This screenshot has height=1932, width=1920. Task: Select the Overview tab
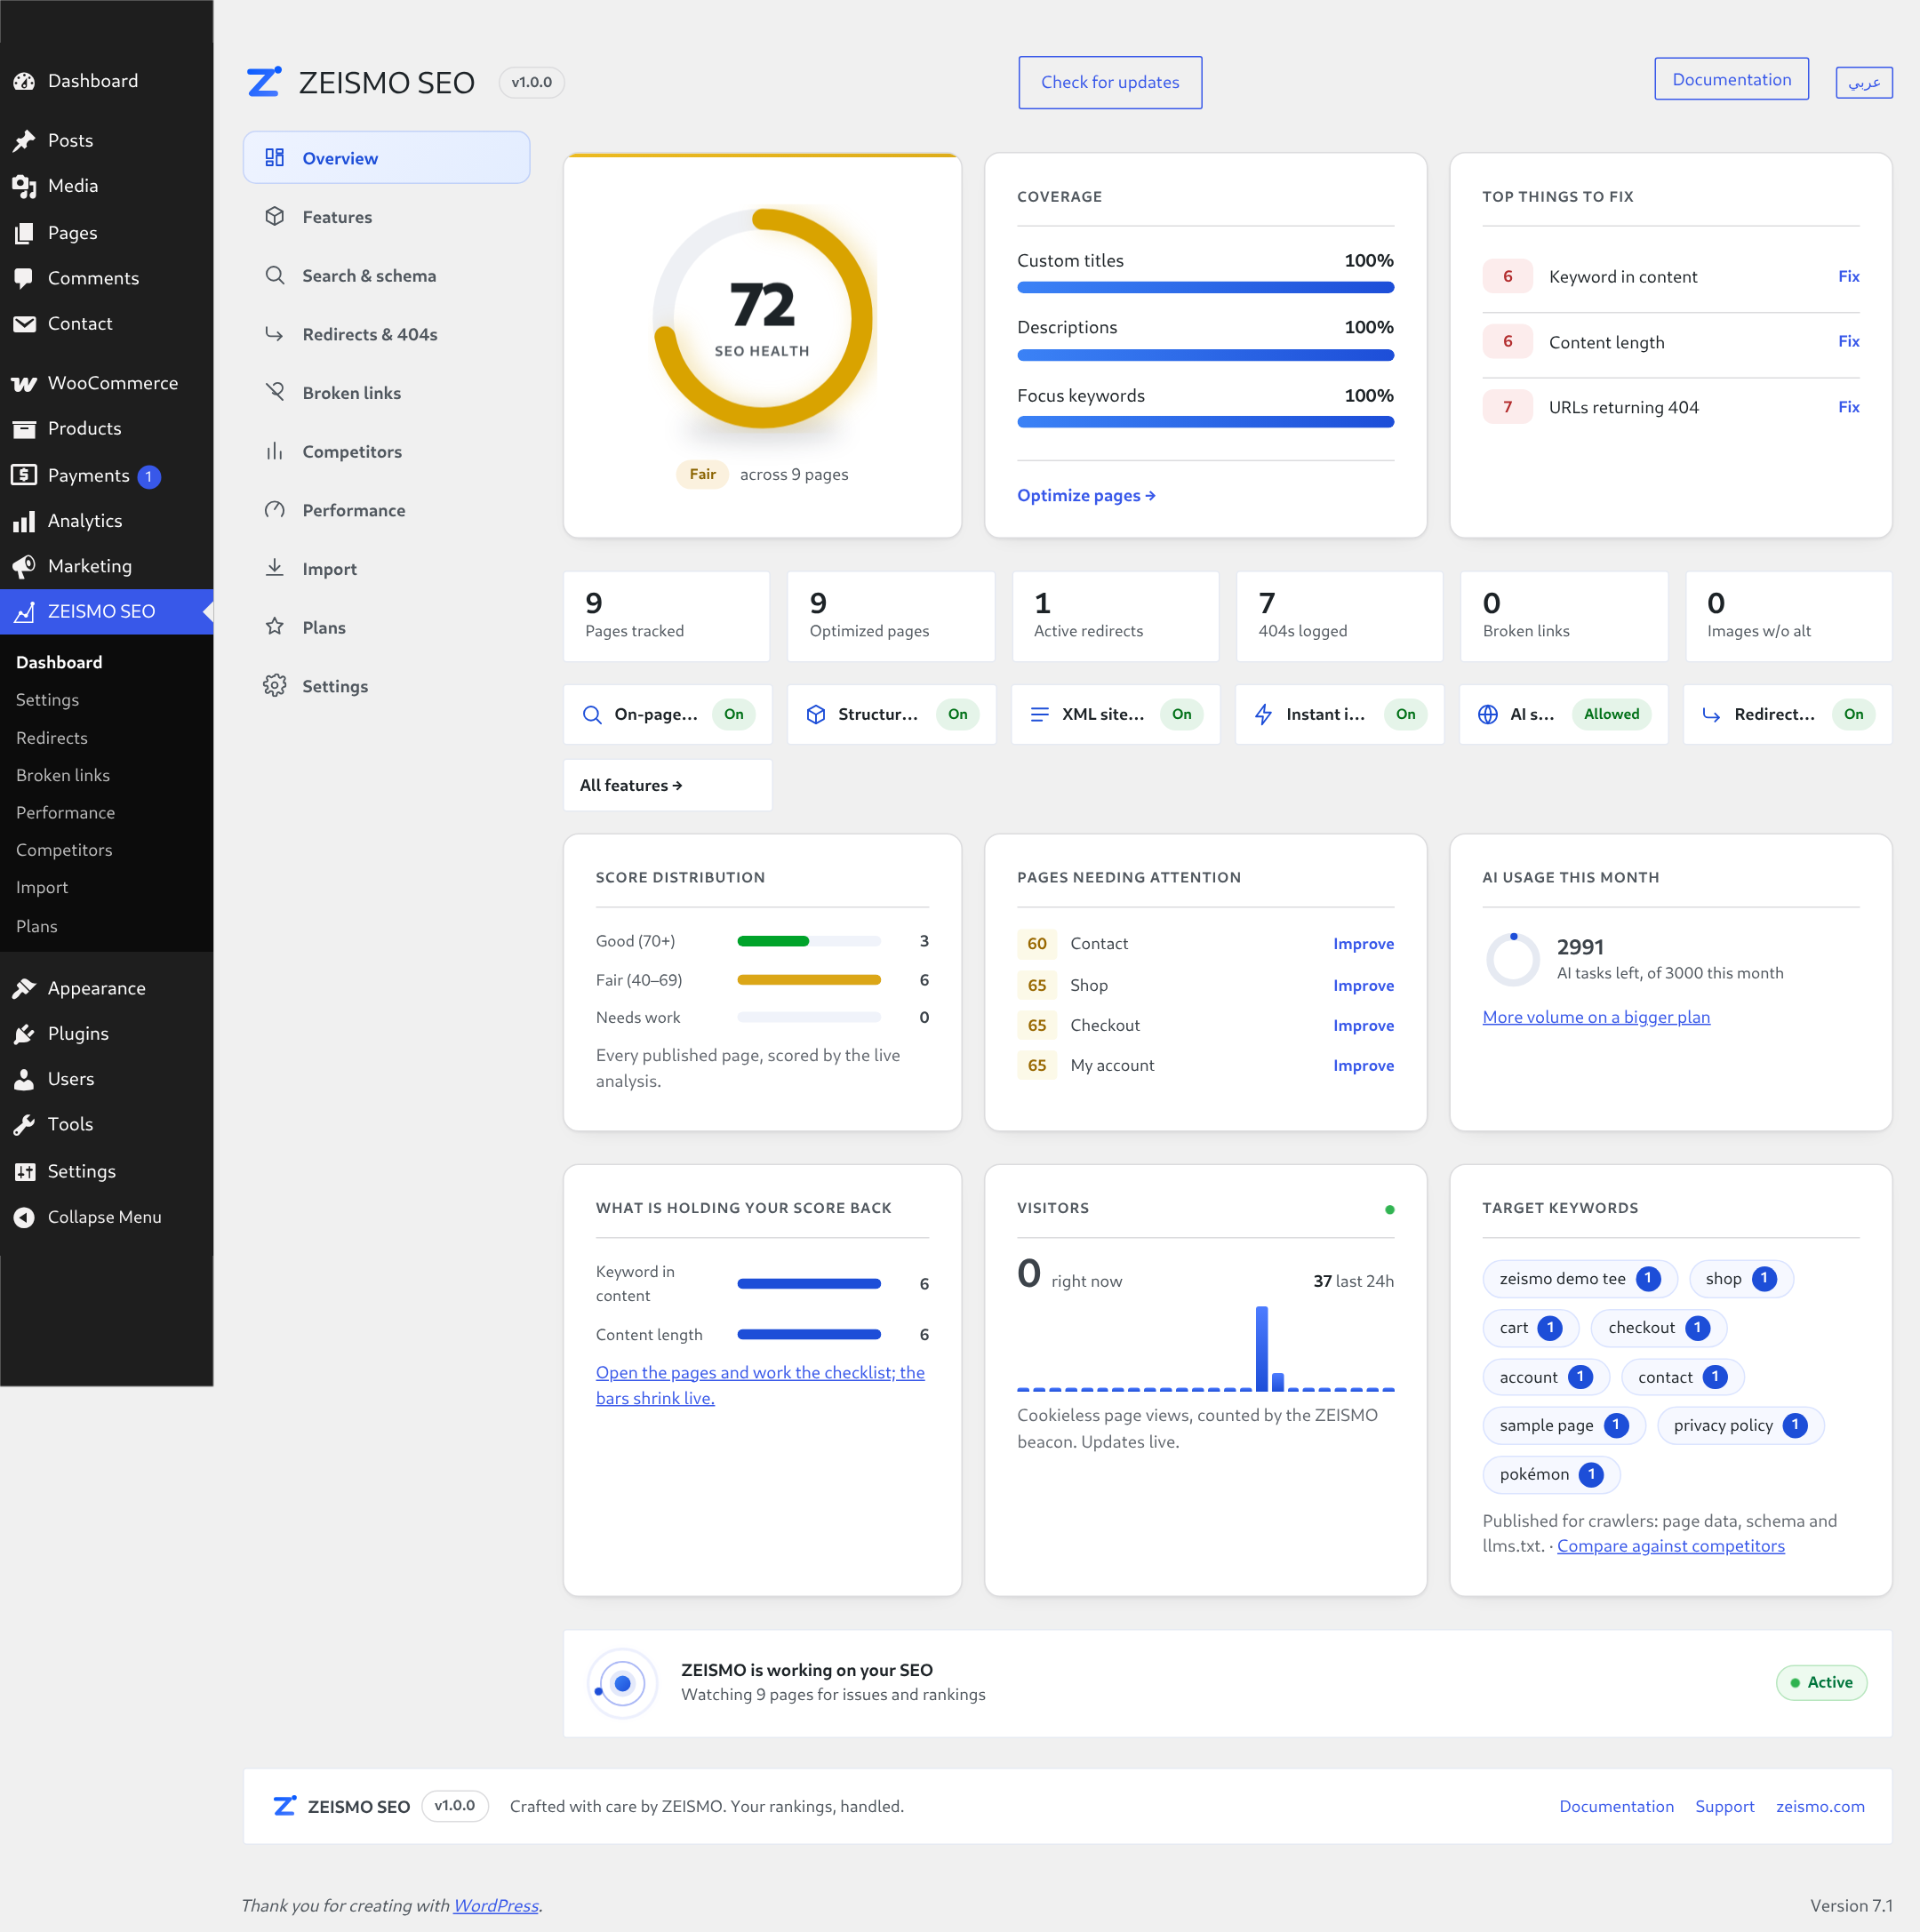pos(387,158)
